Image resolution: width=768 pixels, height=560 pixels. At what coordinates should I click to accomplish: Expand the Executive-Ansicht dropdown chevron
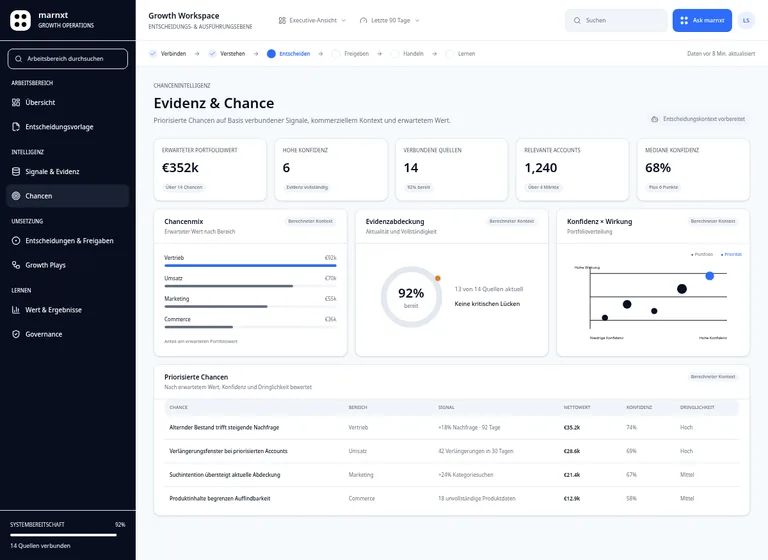tap(343, 21)
